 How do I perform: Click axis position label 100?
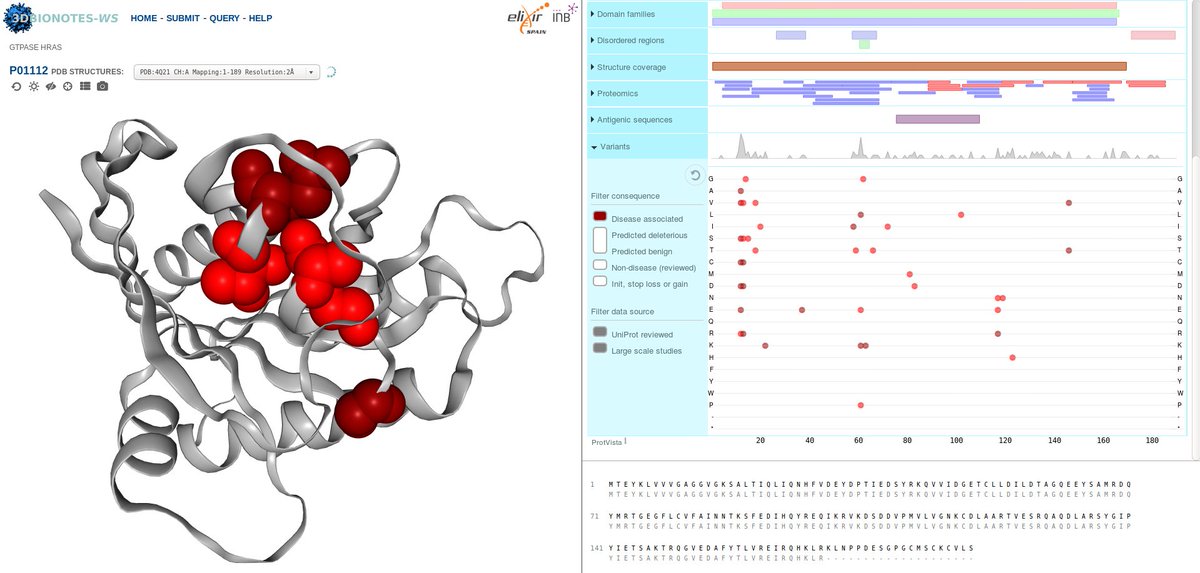pyautogui.click(x=957, y=440)
